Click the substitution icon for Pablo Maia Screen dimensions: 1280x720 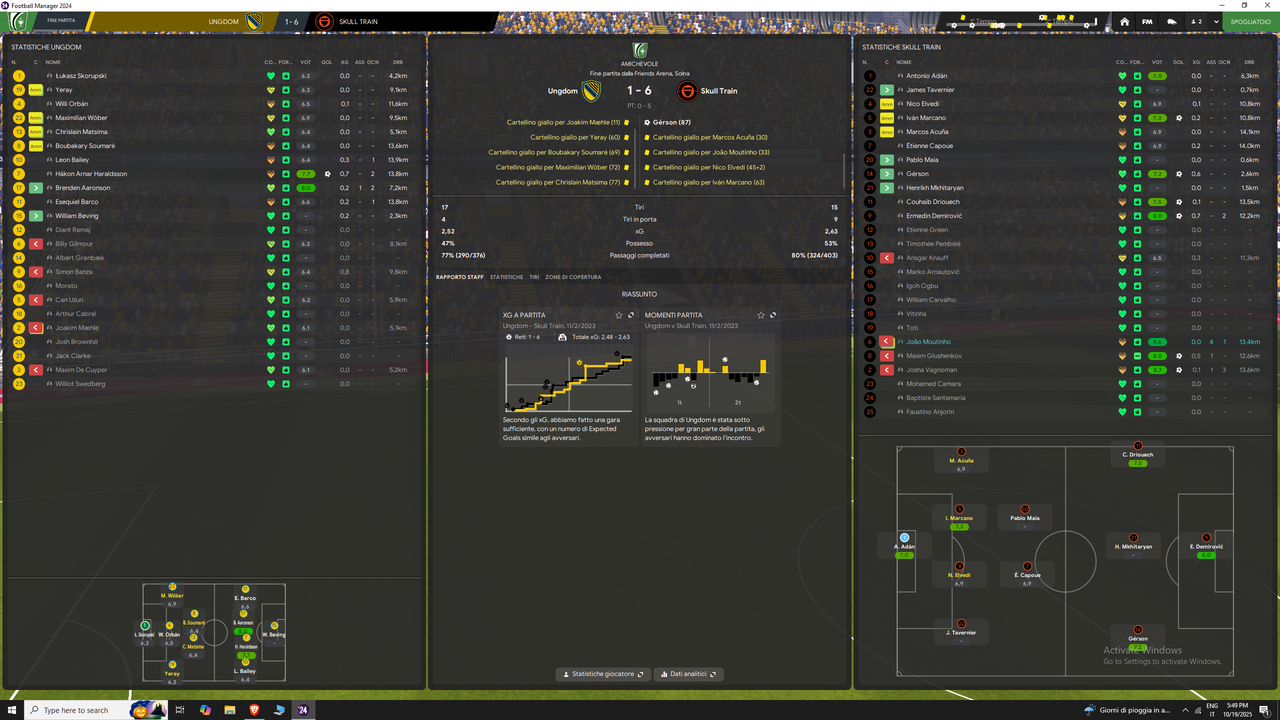(x=887, y=160)
